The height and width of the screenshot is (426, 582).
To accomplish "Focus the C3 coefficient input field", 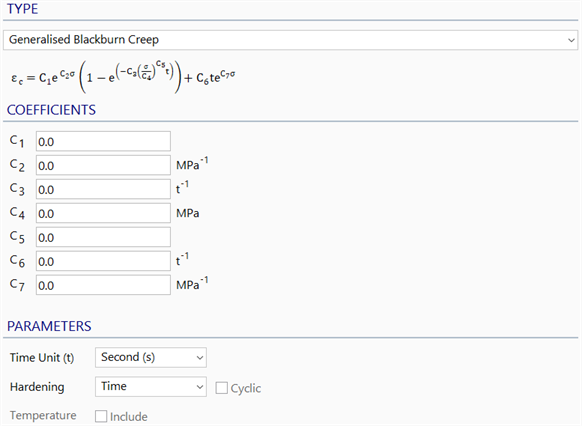I will click(103, 189).
